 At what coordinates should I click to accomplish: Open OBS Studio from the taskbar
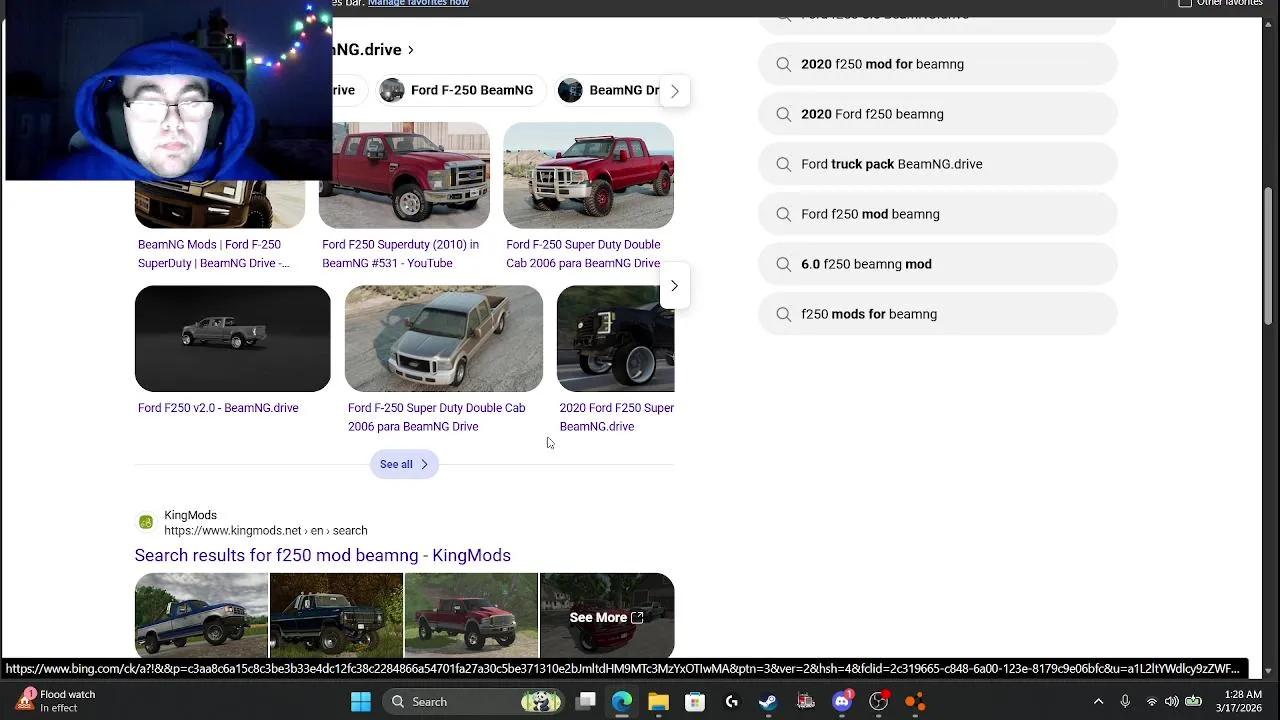click(x=878, y=702)
